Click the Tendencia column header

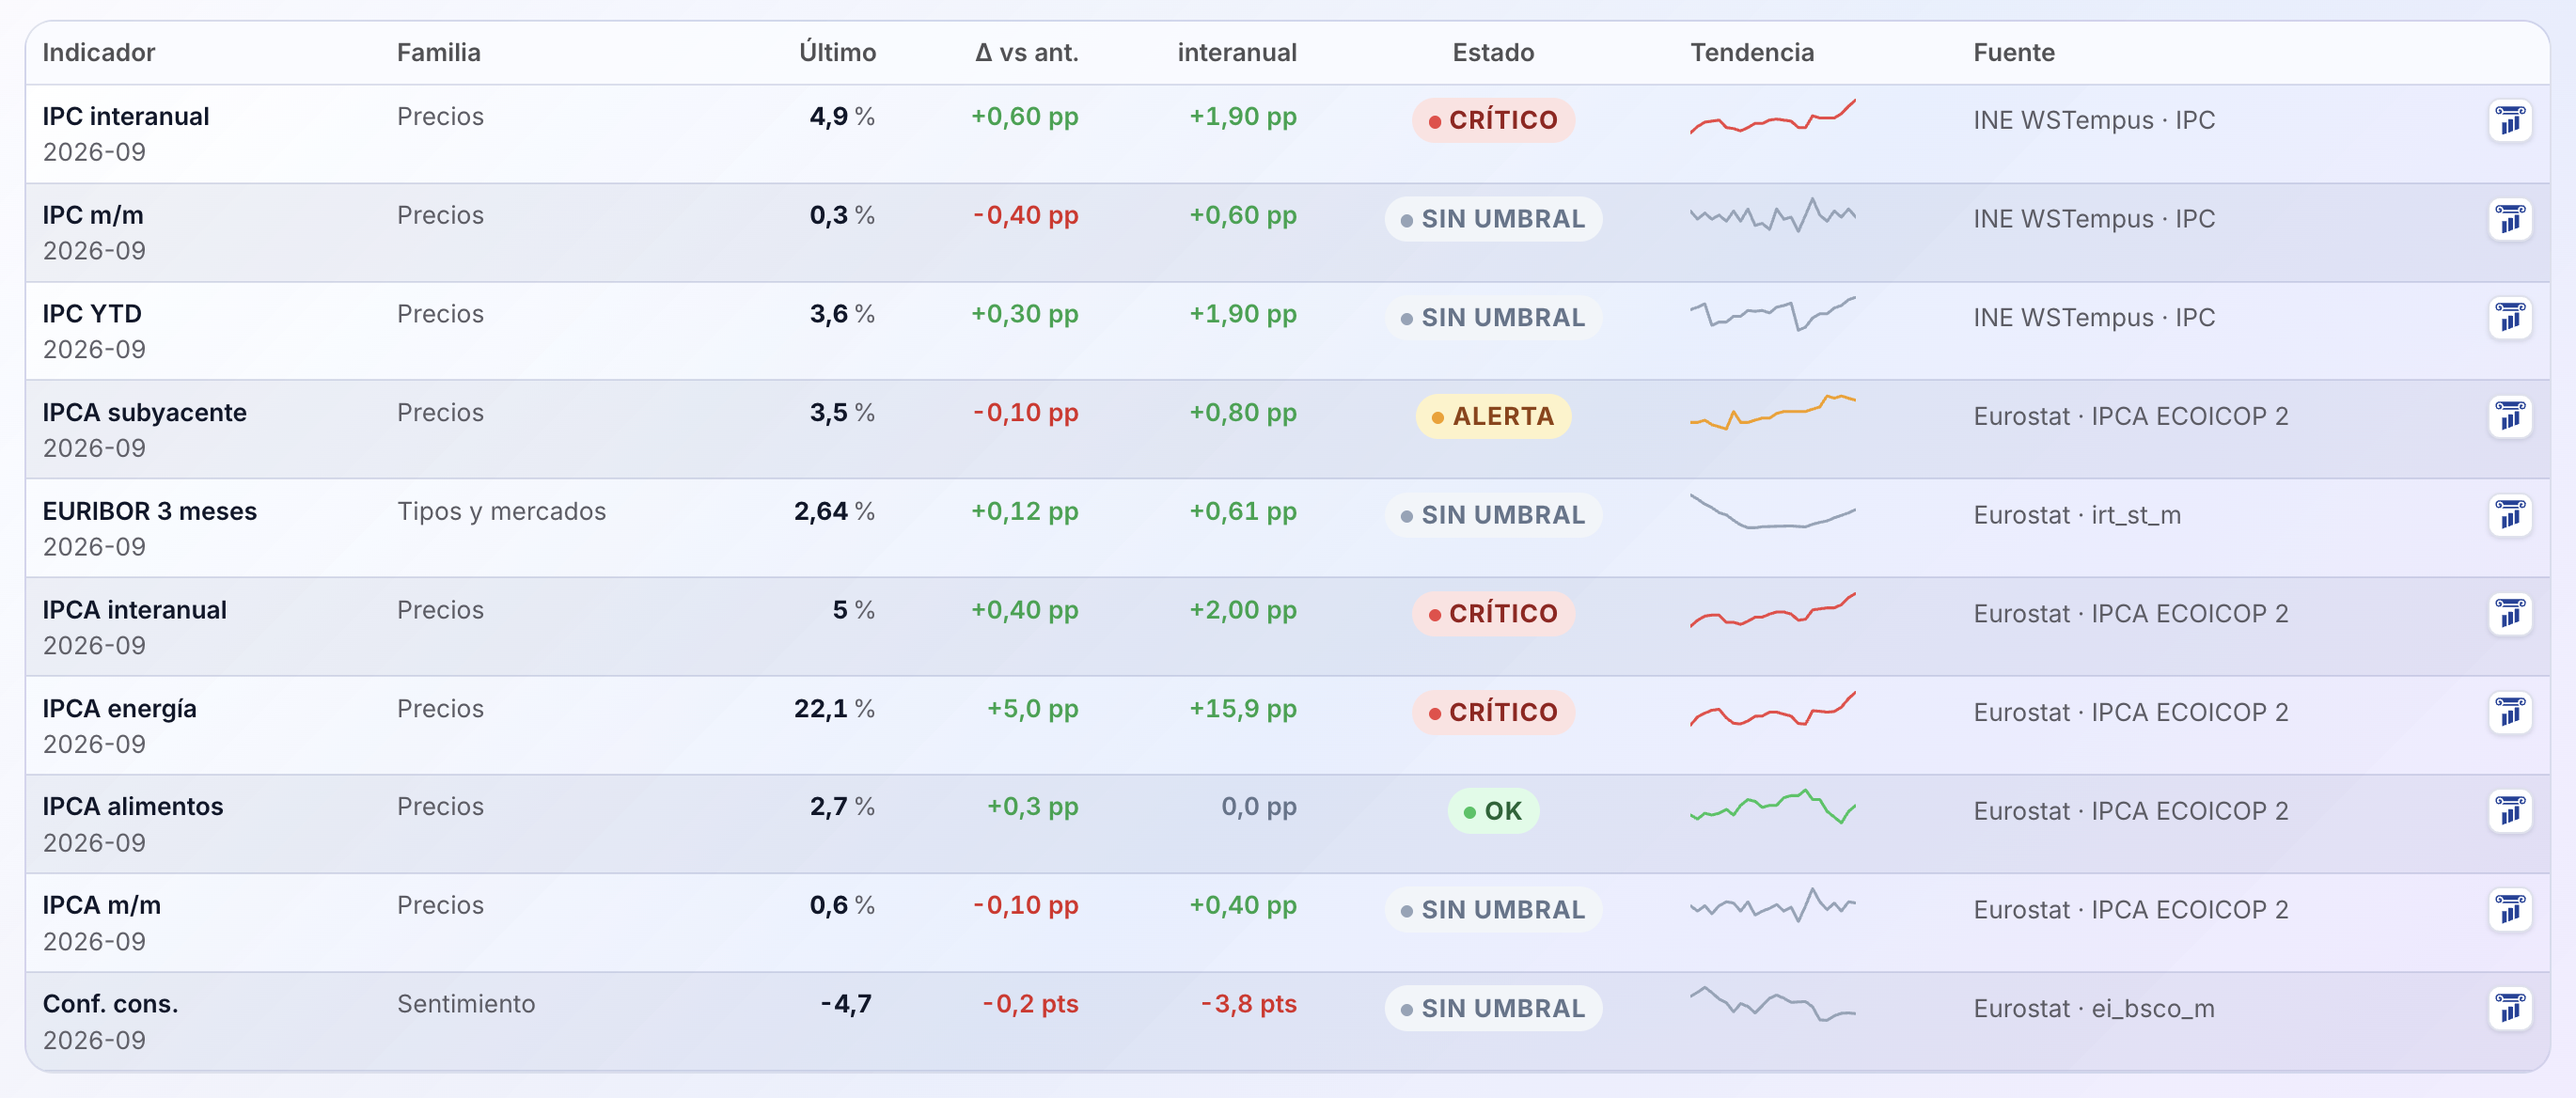click(x=1752, y=53)
